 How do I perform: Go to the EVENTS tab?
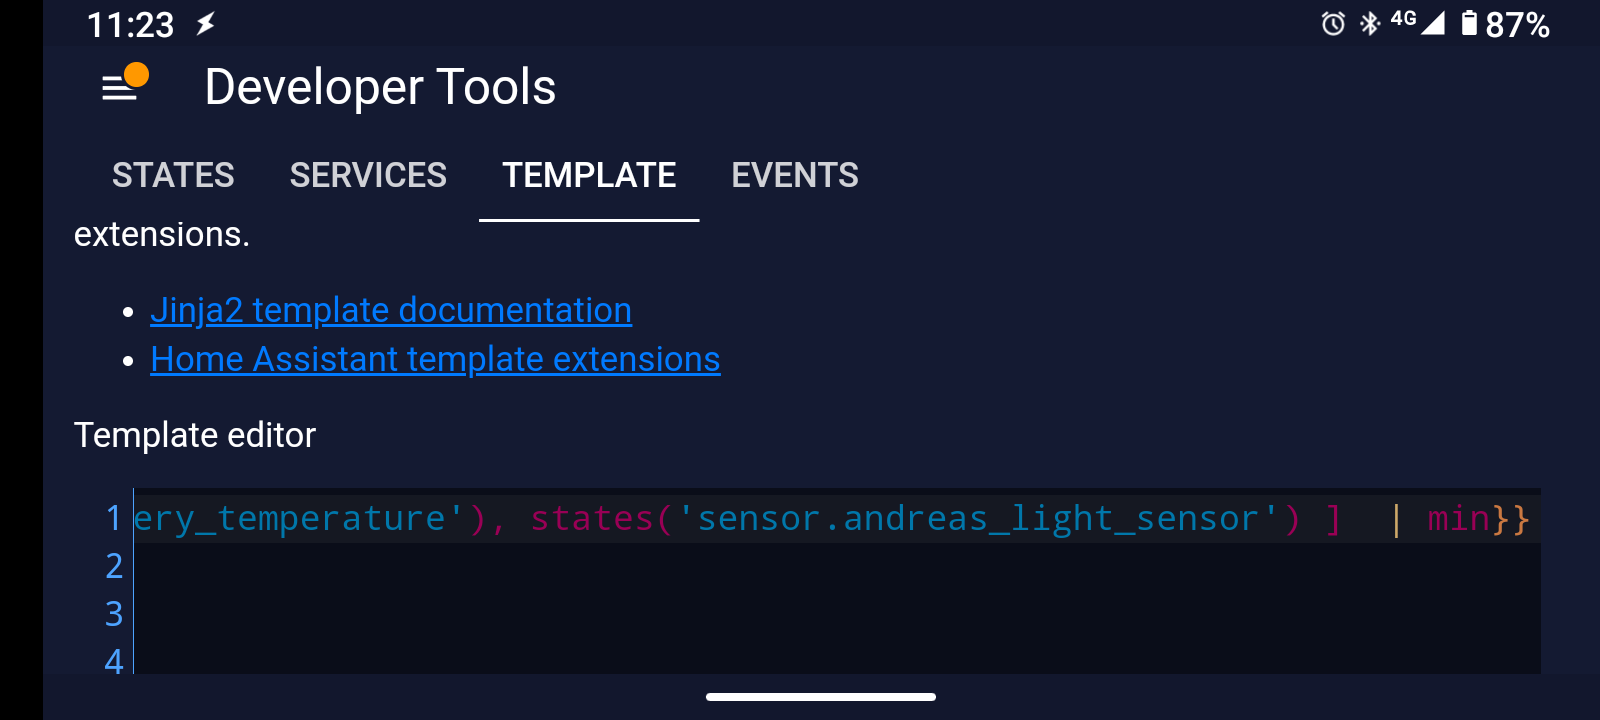pyautogui.click(x=795, y=175)
